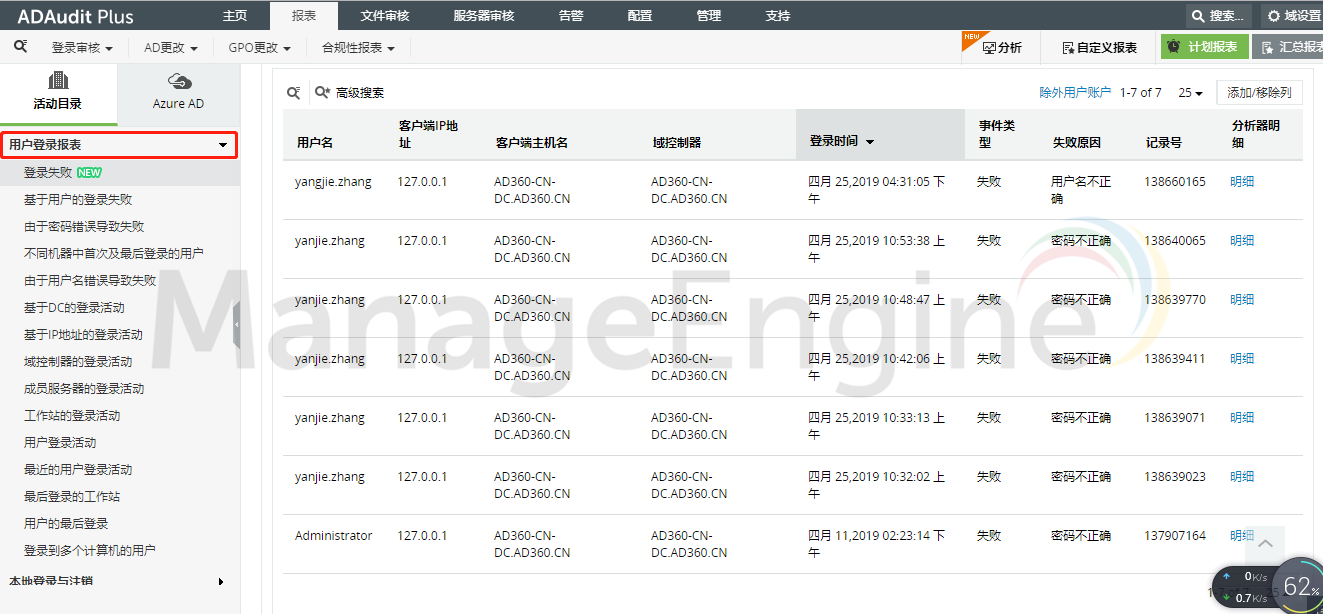The height and width of the screenshot is (614, 1323).
Task: Click the search icon above the report table
Action: 293,93
